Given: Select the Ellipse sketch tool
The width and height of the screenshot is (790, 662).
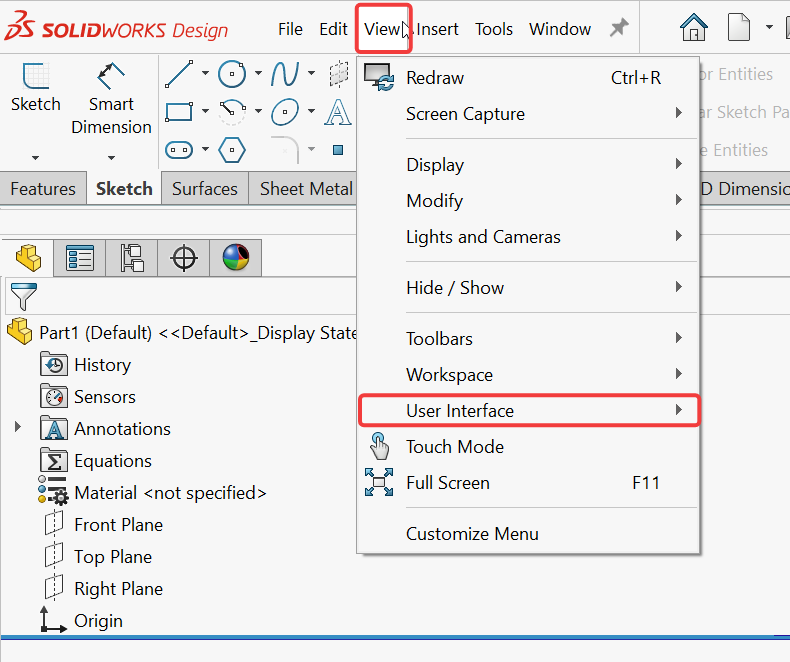Looking at the screenshot, I should pos(285,111).
